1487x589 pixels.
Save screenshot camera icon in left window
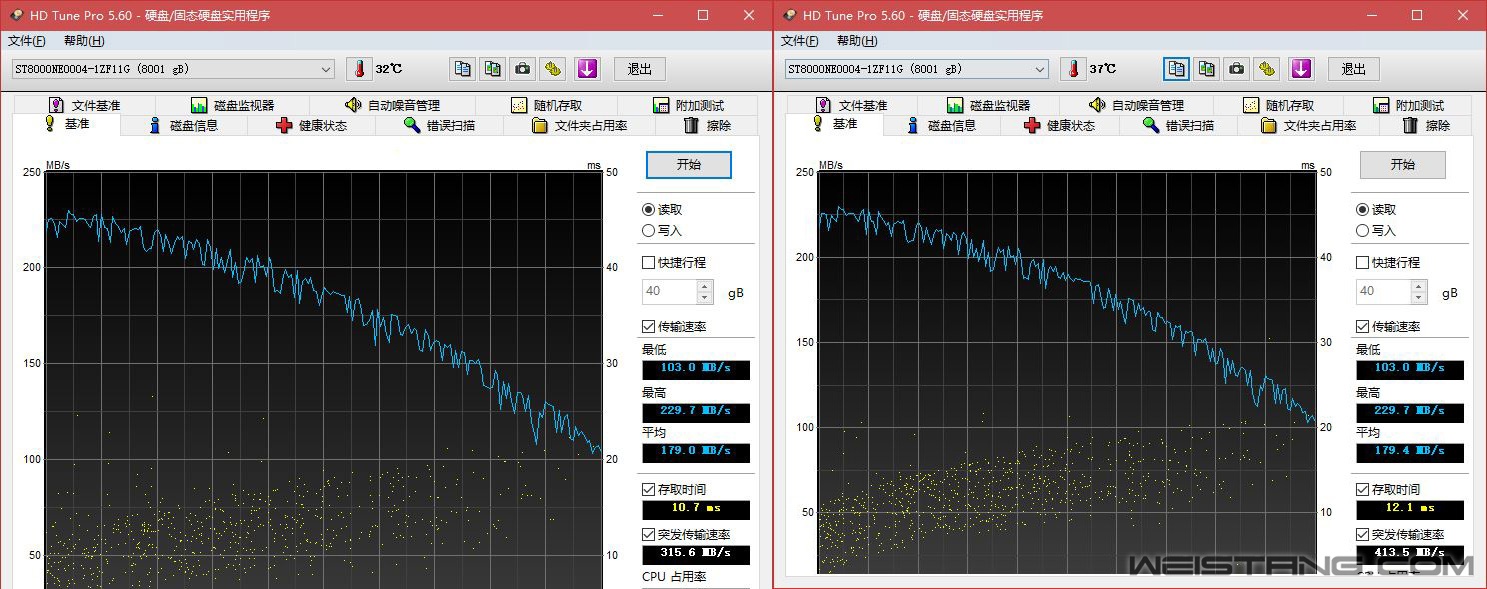click(522, 69)
